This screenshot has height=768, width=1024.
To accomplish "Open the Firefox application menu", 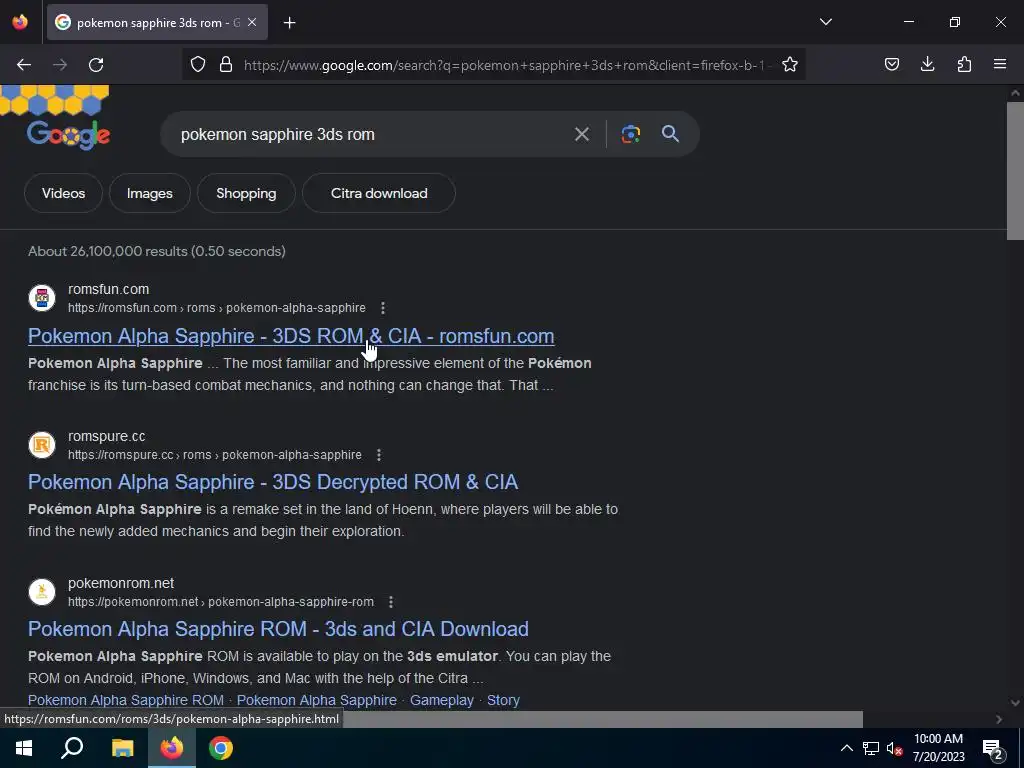I will [1000, 64].
